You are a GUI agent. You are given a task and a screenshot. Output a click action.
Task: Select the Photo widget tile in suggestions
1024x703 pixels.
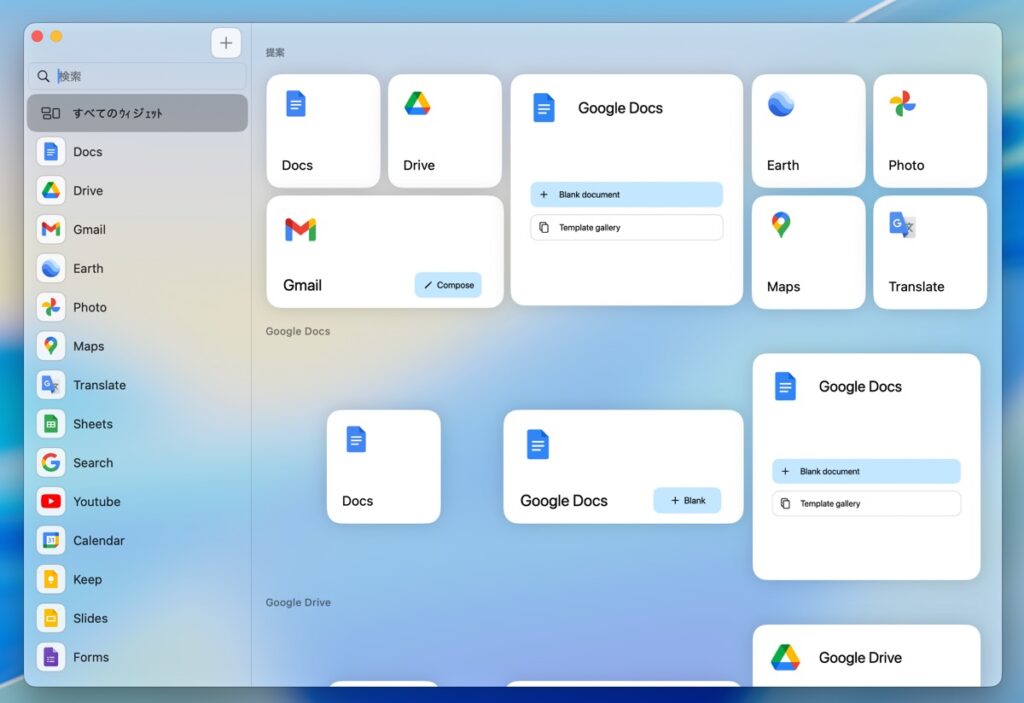point(930,131)
